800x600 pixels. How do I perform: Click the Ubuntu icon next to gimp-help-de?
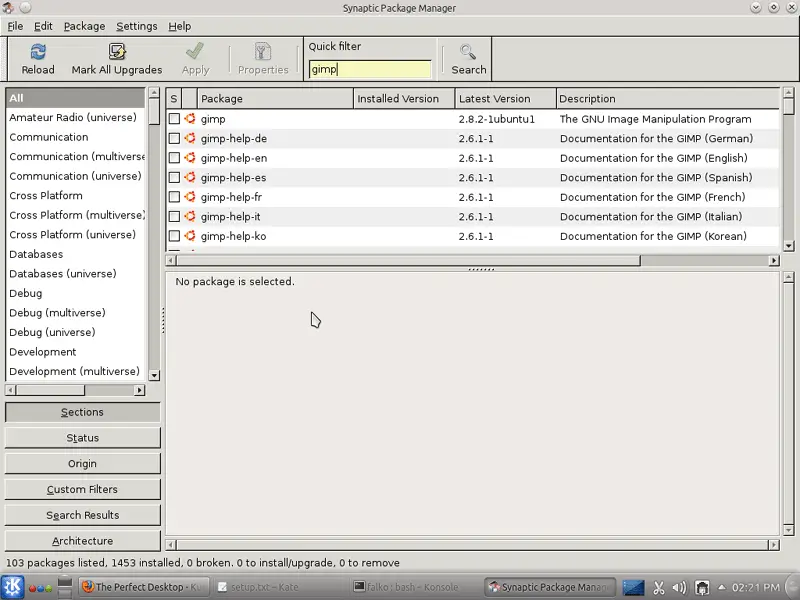[190, 138]
